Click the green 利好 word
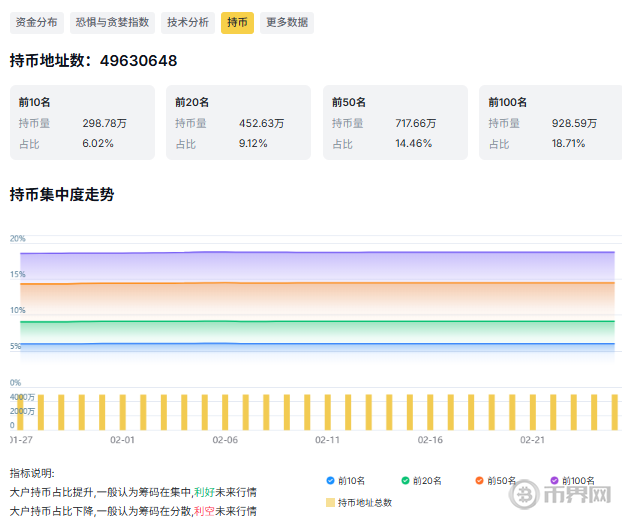Image resolution: width=622 pixels, height=522 pixels. point(204,492)
